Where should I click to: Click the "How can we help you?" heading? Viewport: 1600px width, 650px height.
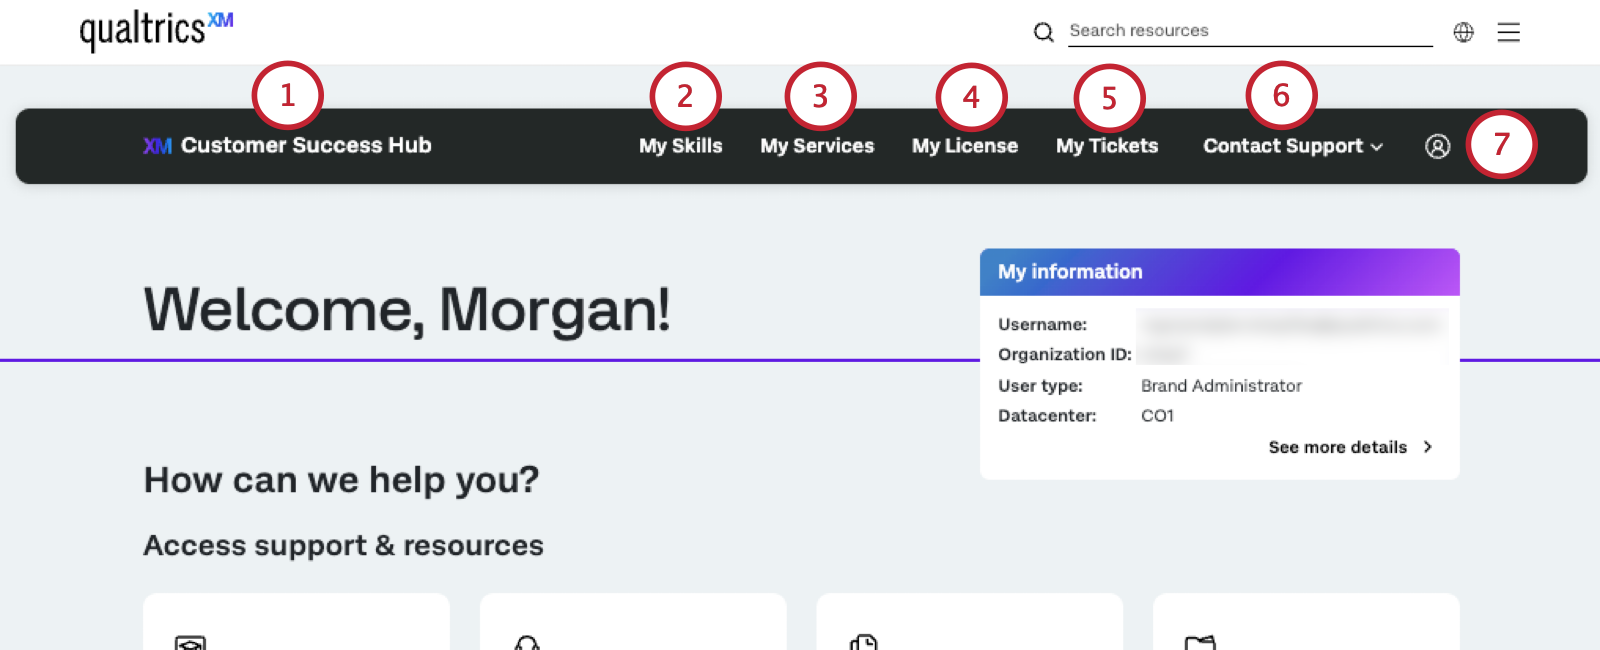pos(341,480)
